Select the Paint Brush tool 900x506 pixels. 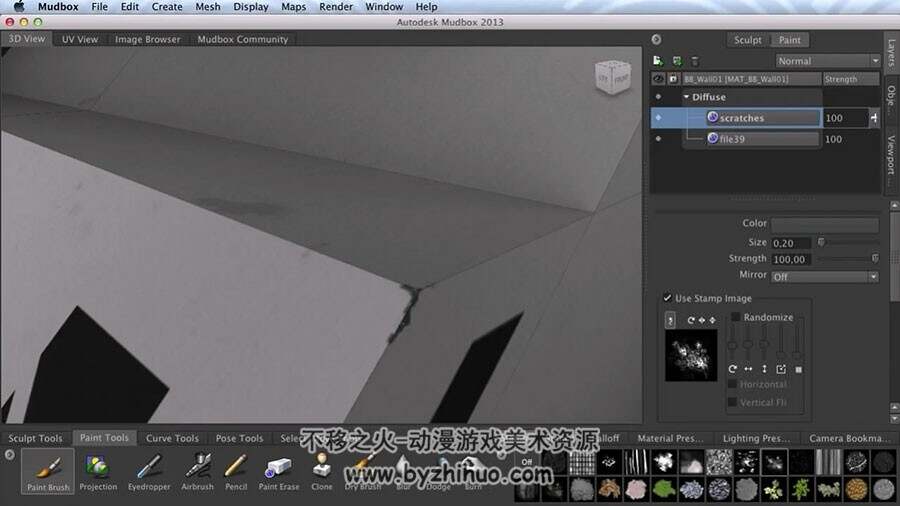[48, 472]
